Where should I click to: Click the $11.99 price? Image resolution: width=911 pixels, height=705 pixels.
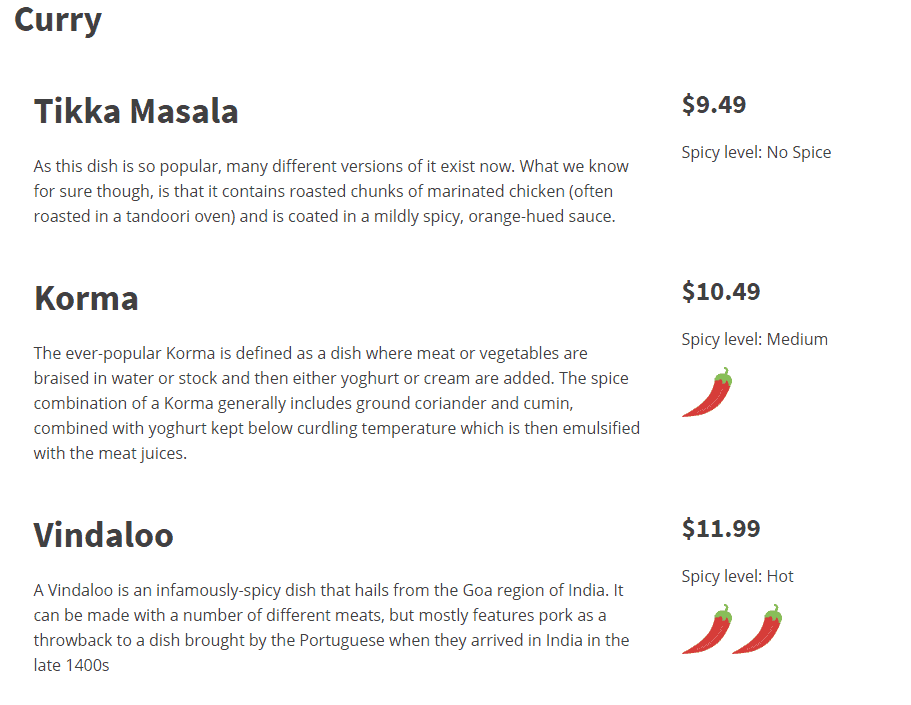coord(720,529)
